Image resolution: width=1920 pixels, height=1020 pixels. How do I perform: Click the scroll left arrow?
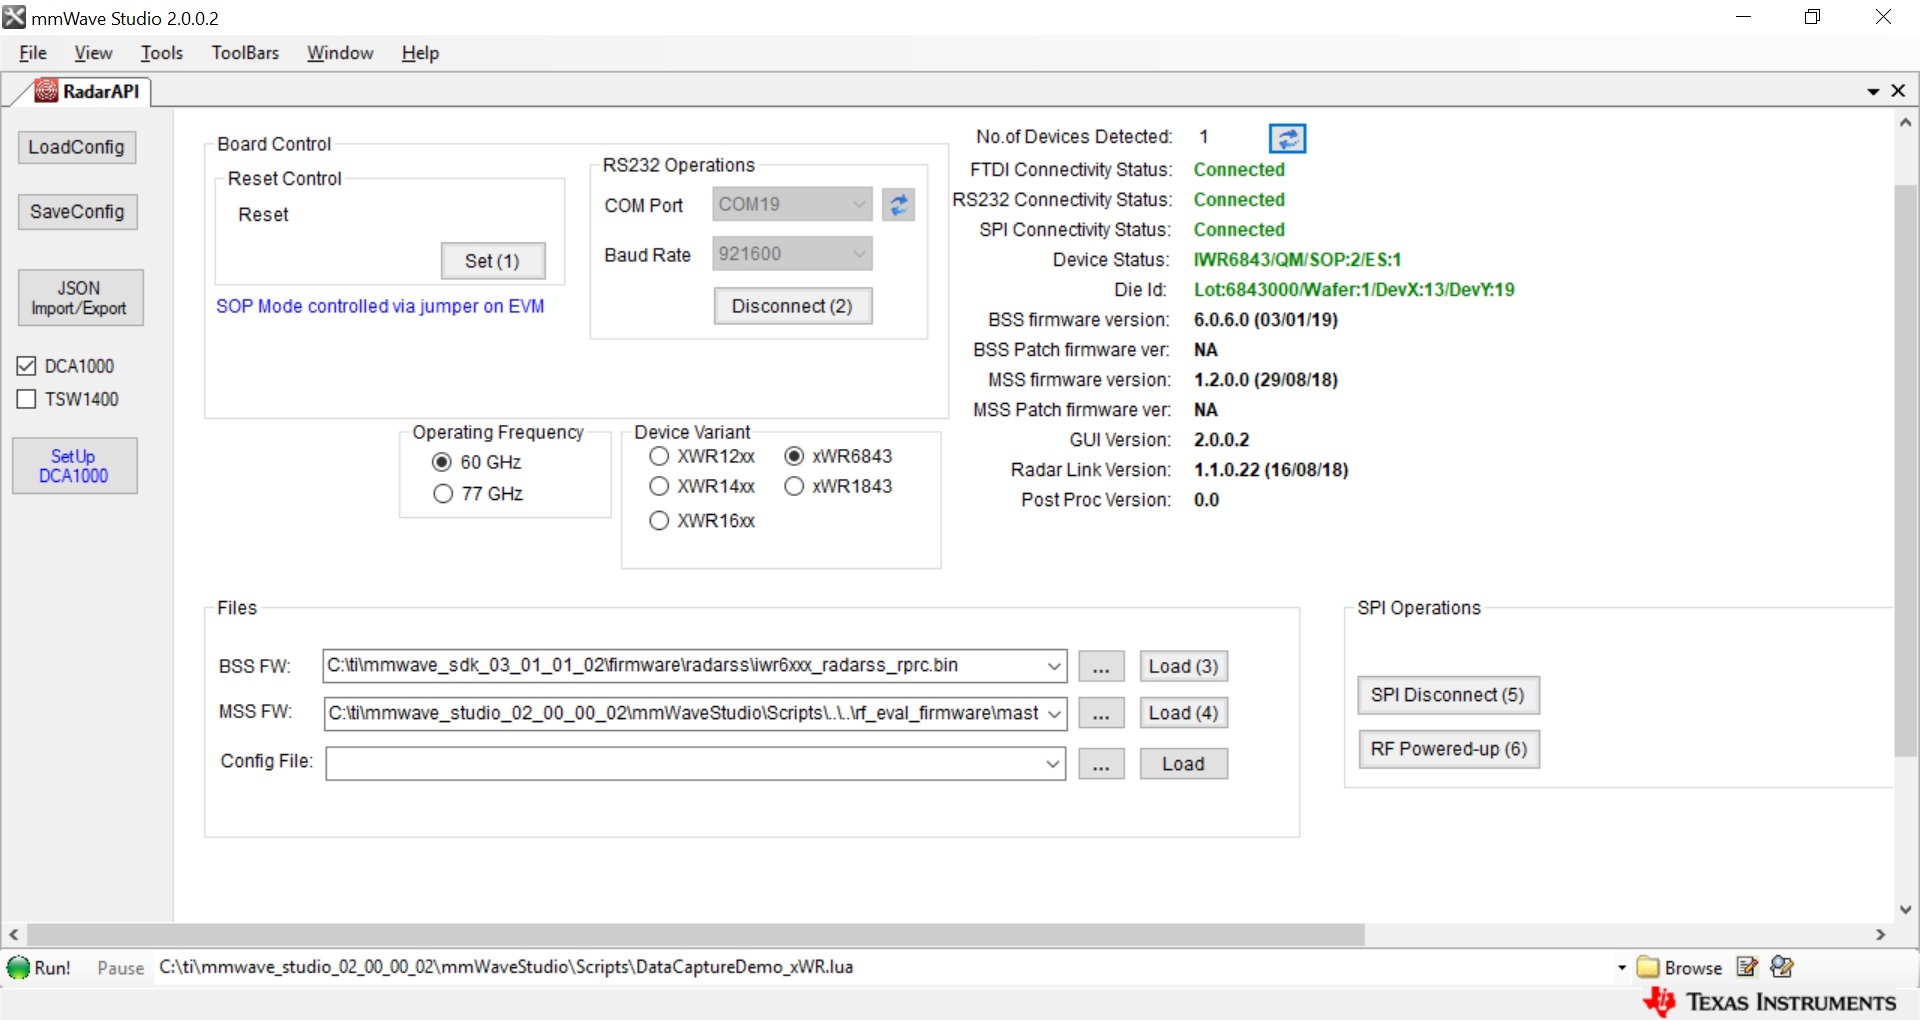(x=14, y=934)
